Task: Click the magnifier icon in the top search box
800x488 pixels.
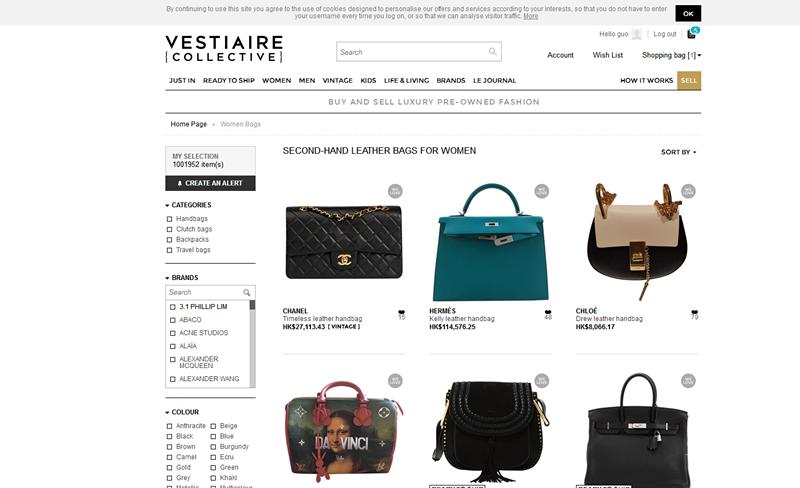Action: coord(492,52)
